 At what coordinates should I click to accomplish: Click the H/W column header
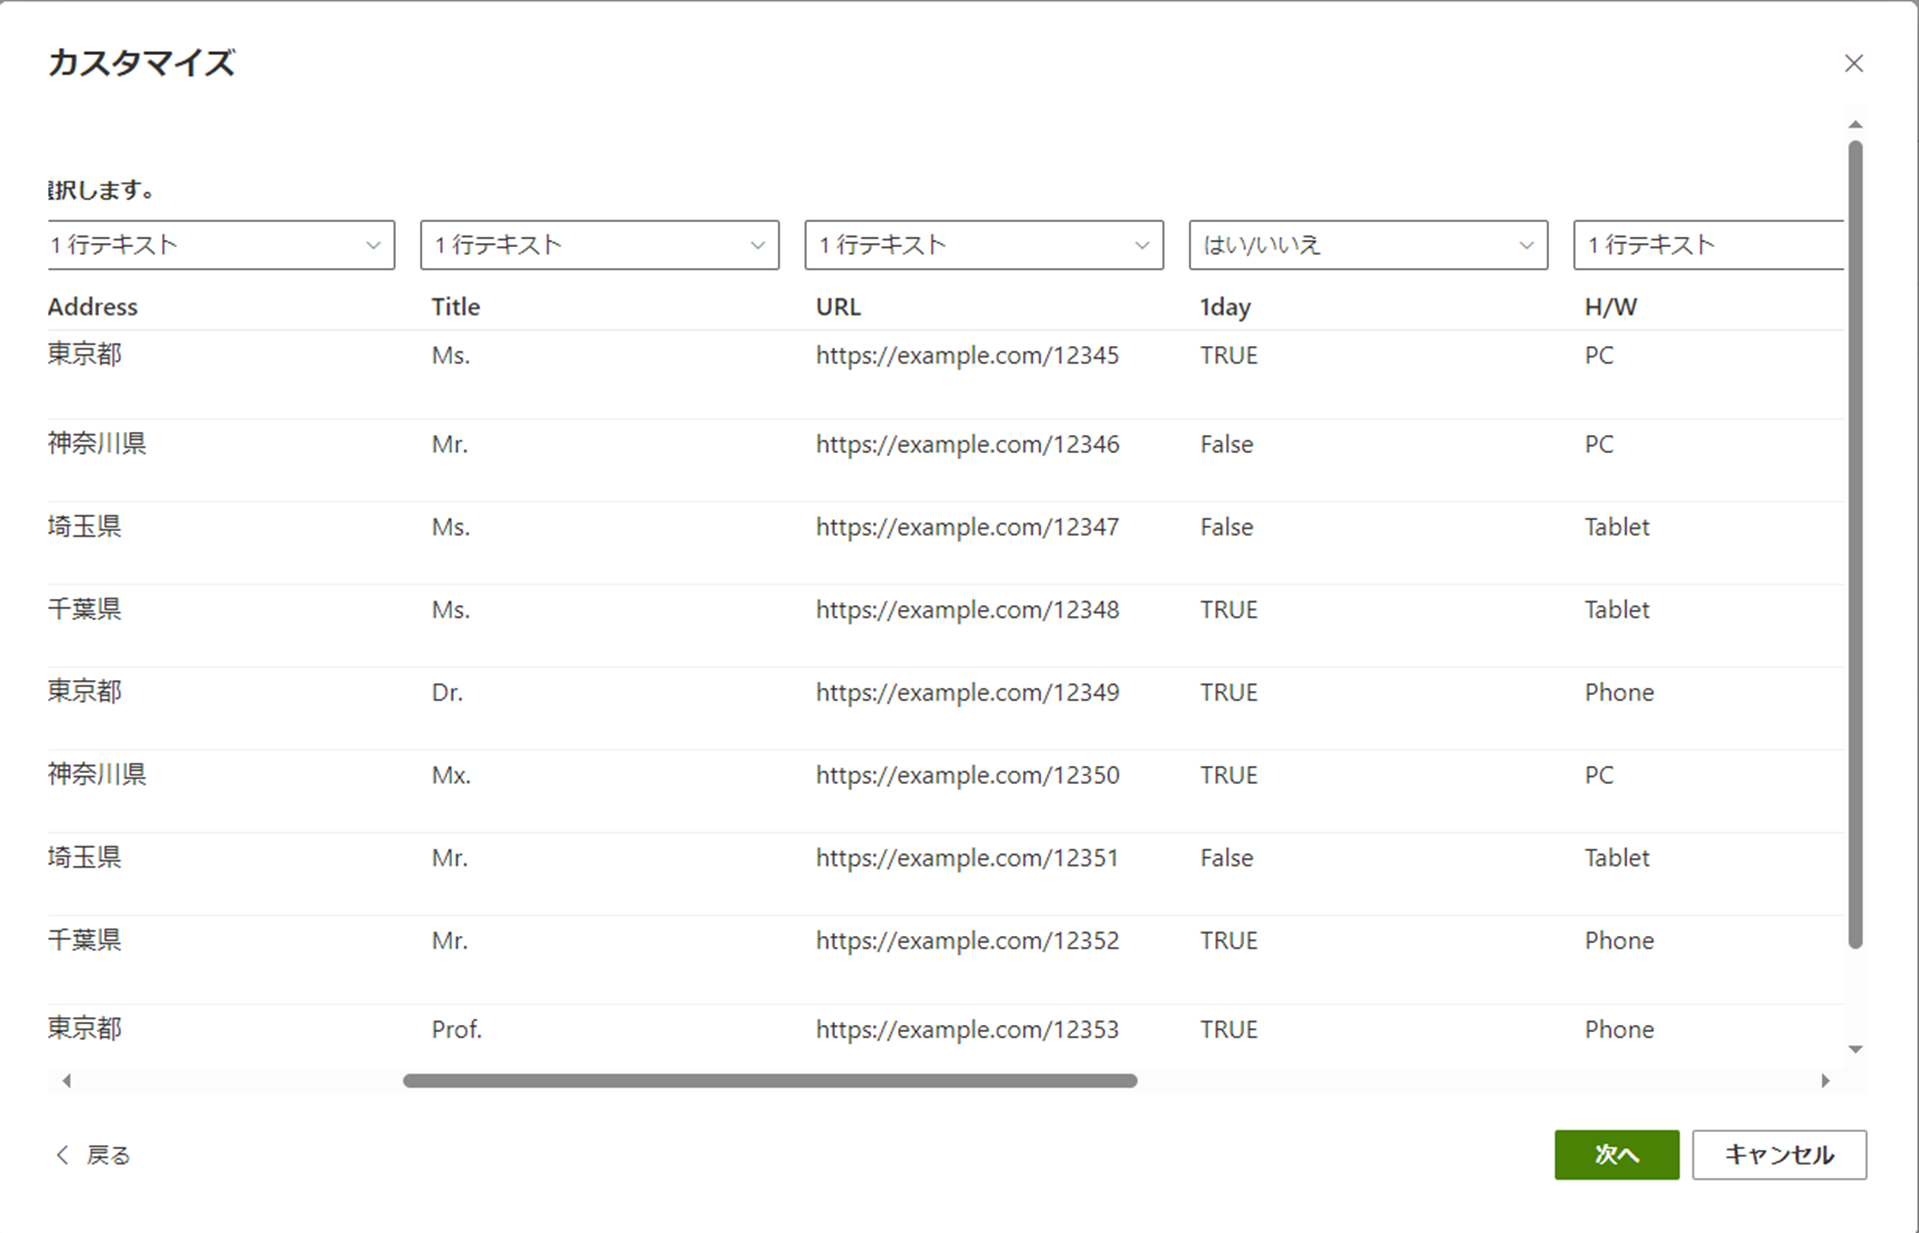click(x=1610, y=307)
